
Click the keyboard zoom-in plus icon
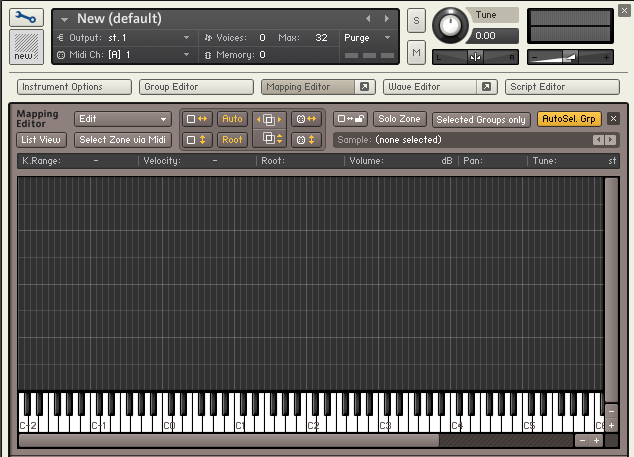pos(597,440)
